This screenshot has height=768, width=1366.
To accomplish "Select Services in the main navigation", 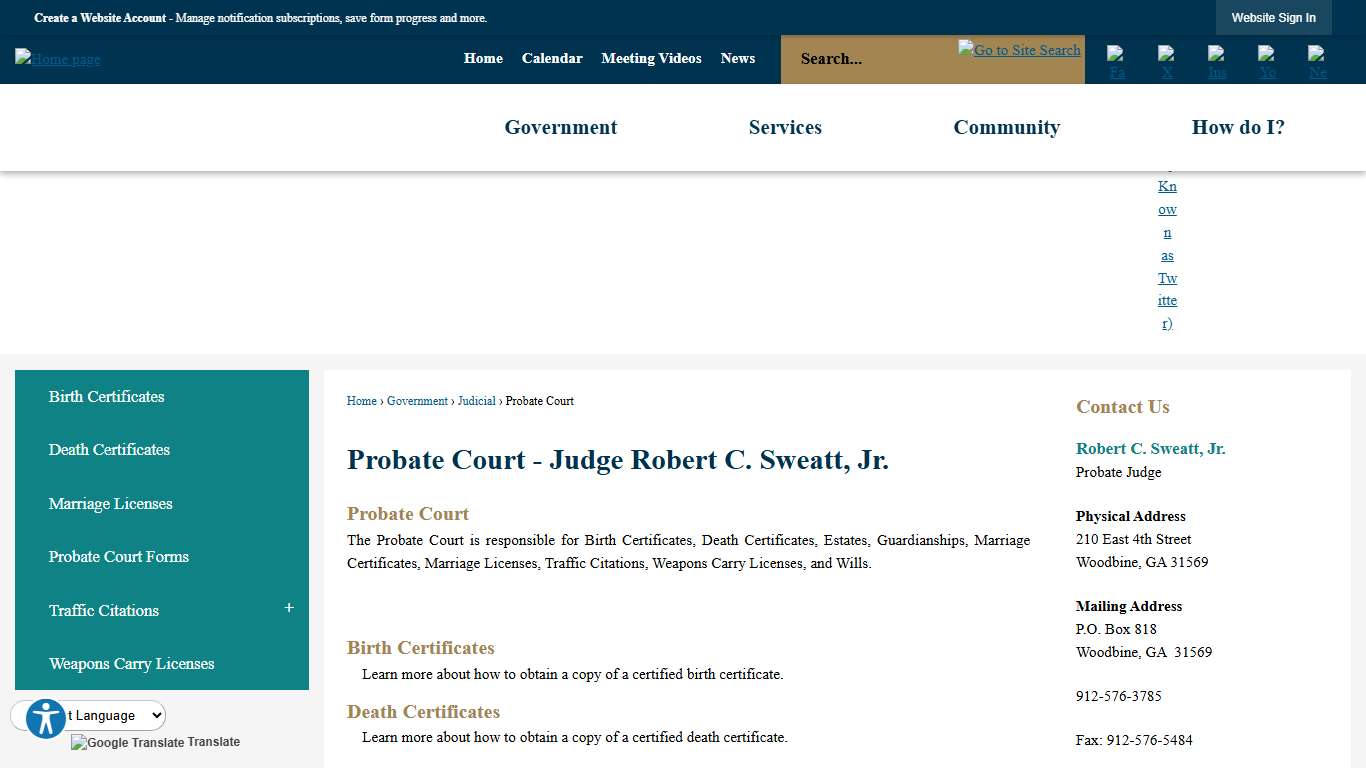I will tap(785, 127).
